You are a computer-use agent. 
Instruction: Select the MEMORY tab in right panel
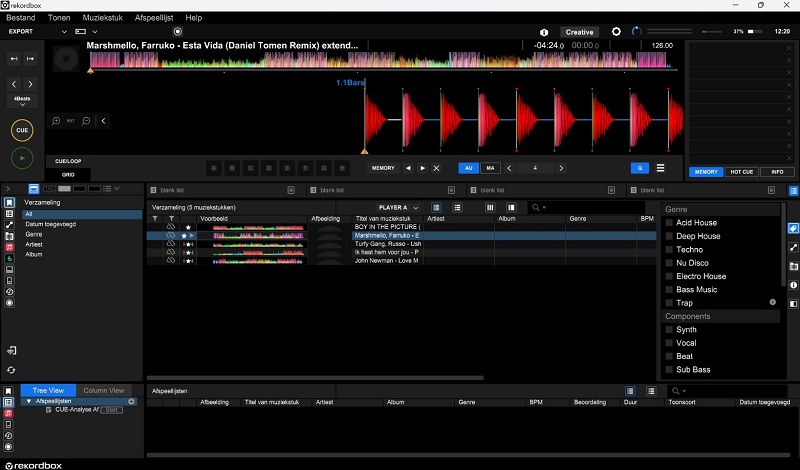[x=706, y=172]
